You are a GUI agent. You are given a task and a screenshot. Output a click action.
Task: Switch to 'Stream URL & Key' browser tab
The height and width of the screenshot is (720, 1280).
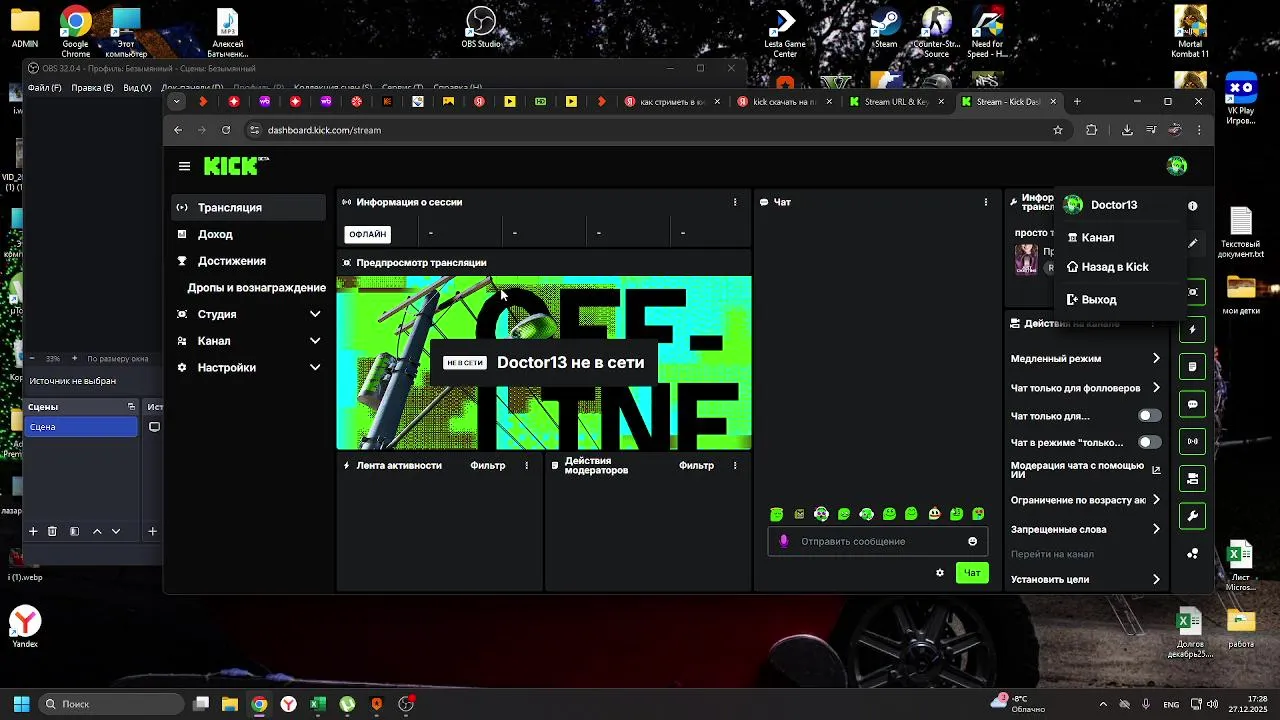click(x=896, y=102)
